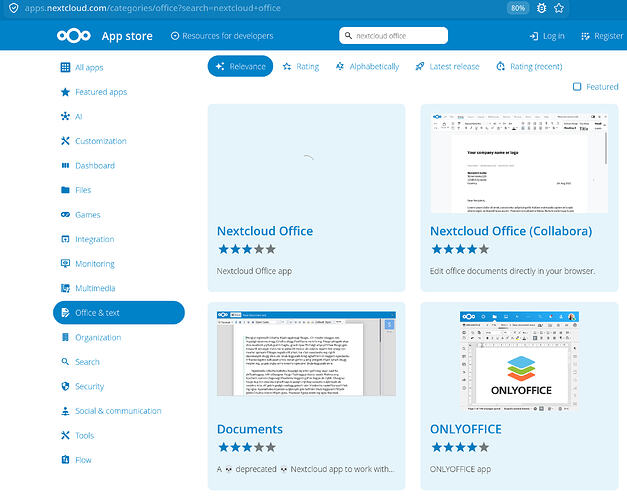
Task: Click the Flow category icon
Action: pos(65,460)
